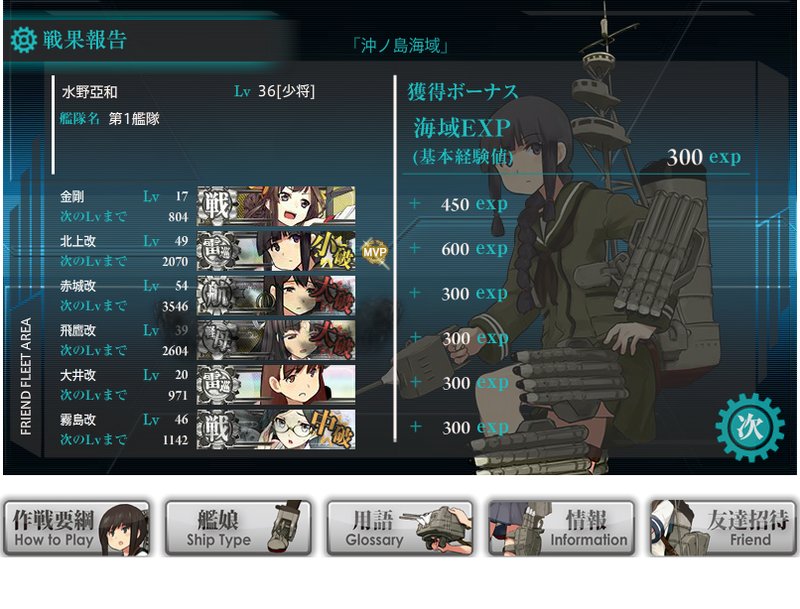
Task: Select 金剛 portrait card
Action: click(x=276, y=206)
